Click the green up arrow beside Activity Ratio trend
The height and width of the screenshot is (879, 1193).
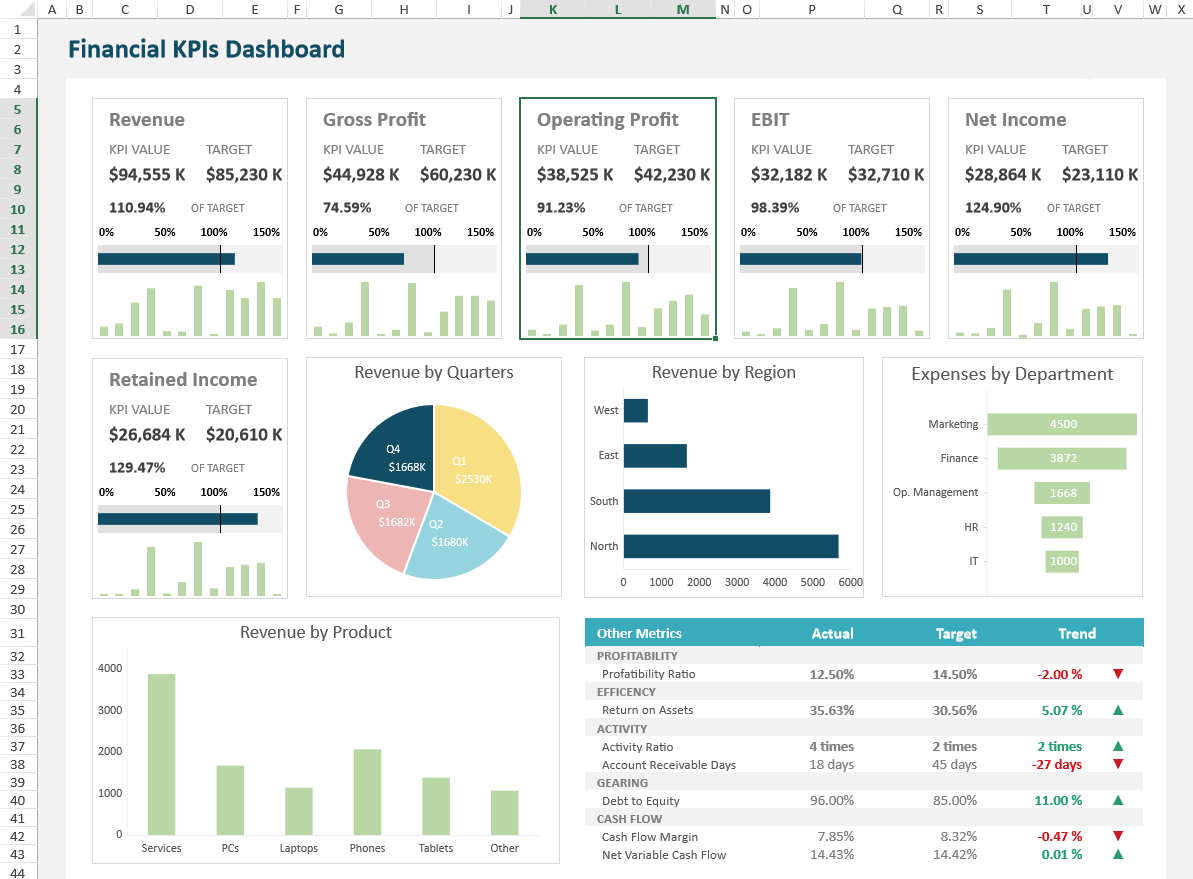point(1118,746)
